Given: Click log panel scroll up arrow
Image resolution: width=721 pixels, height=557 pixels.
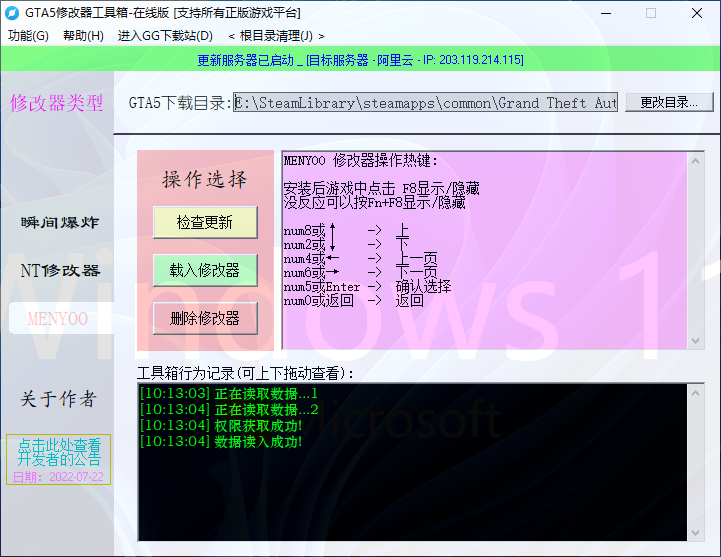Looking at the screenshot, I should click(x=695, y=393).
